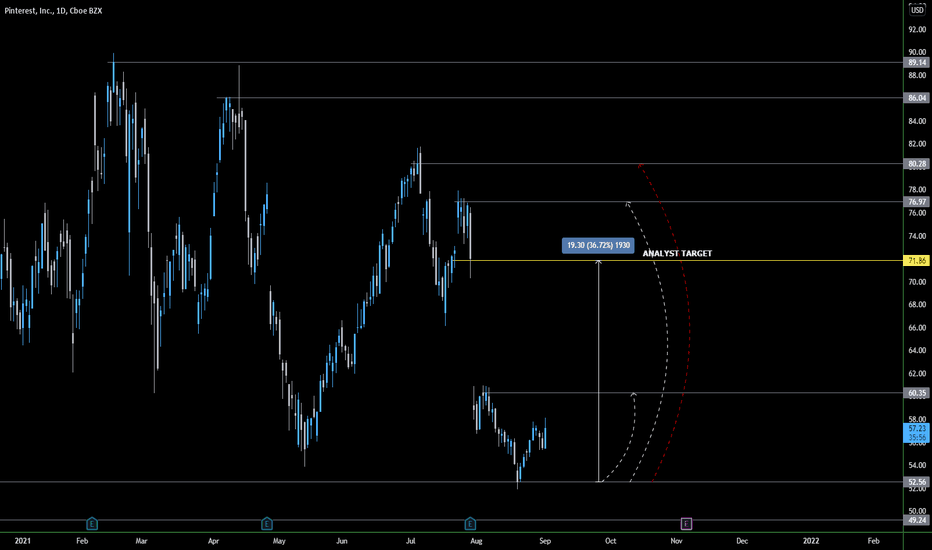The width and height of the screenshot is (932, 550).
Task: Click the Oct label on time axis
Action: click(610, 541)
